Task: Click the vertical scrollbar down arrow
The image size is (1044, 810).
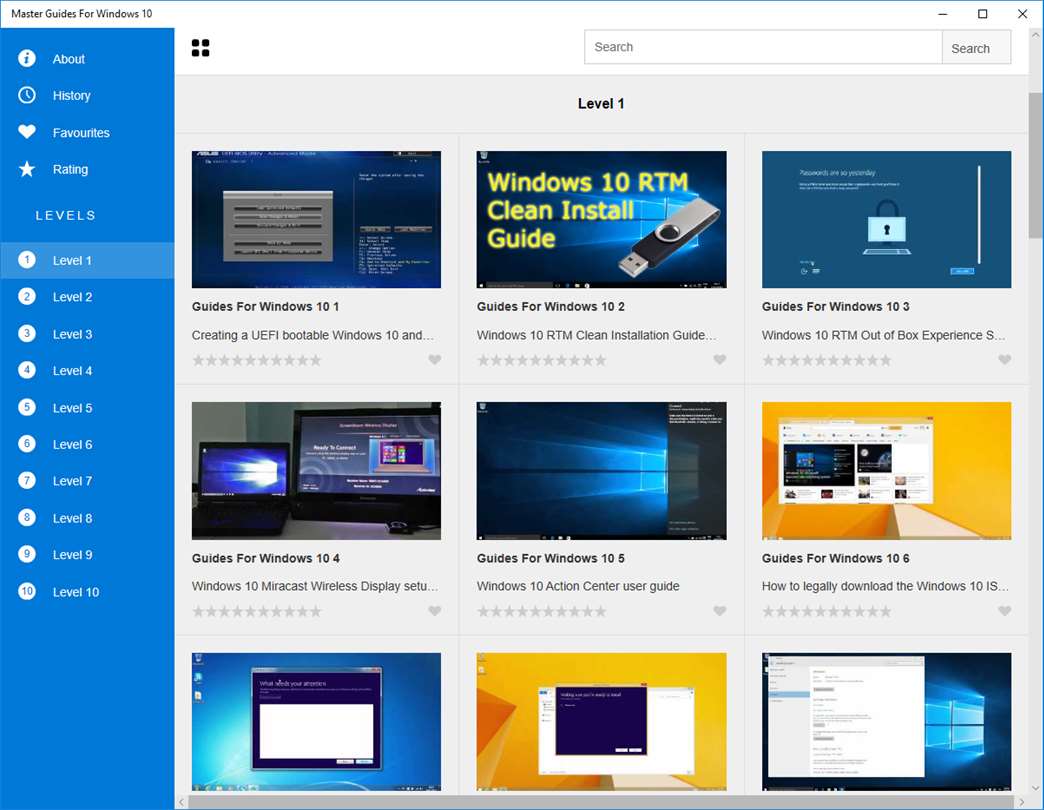Action: [1035, 788]
